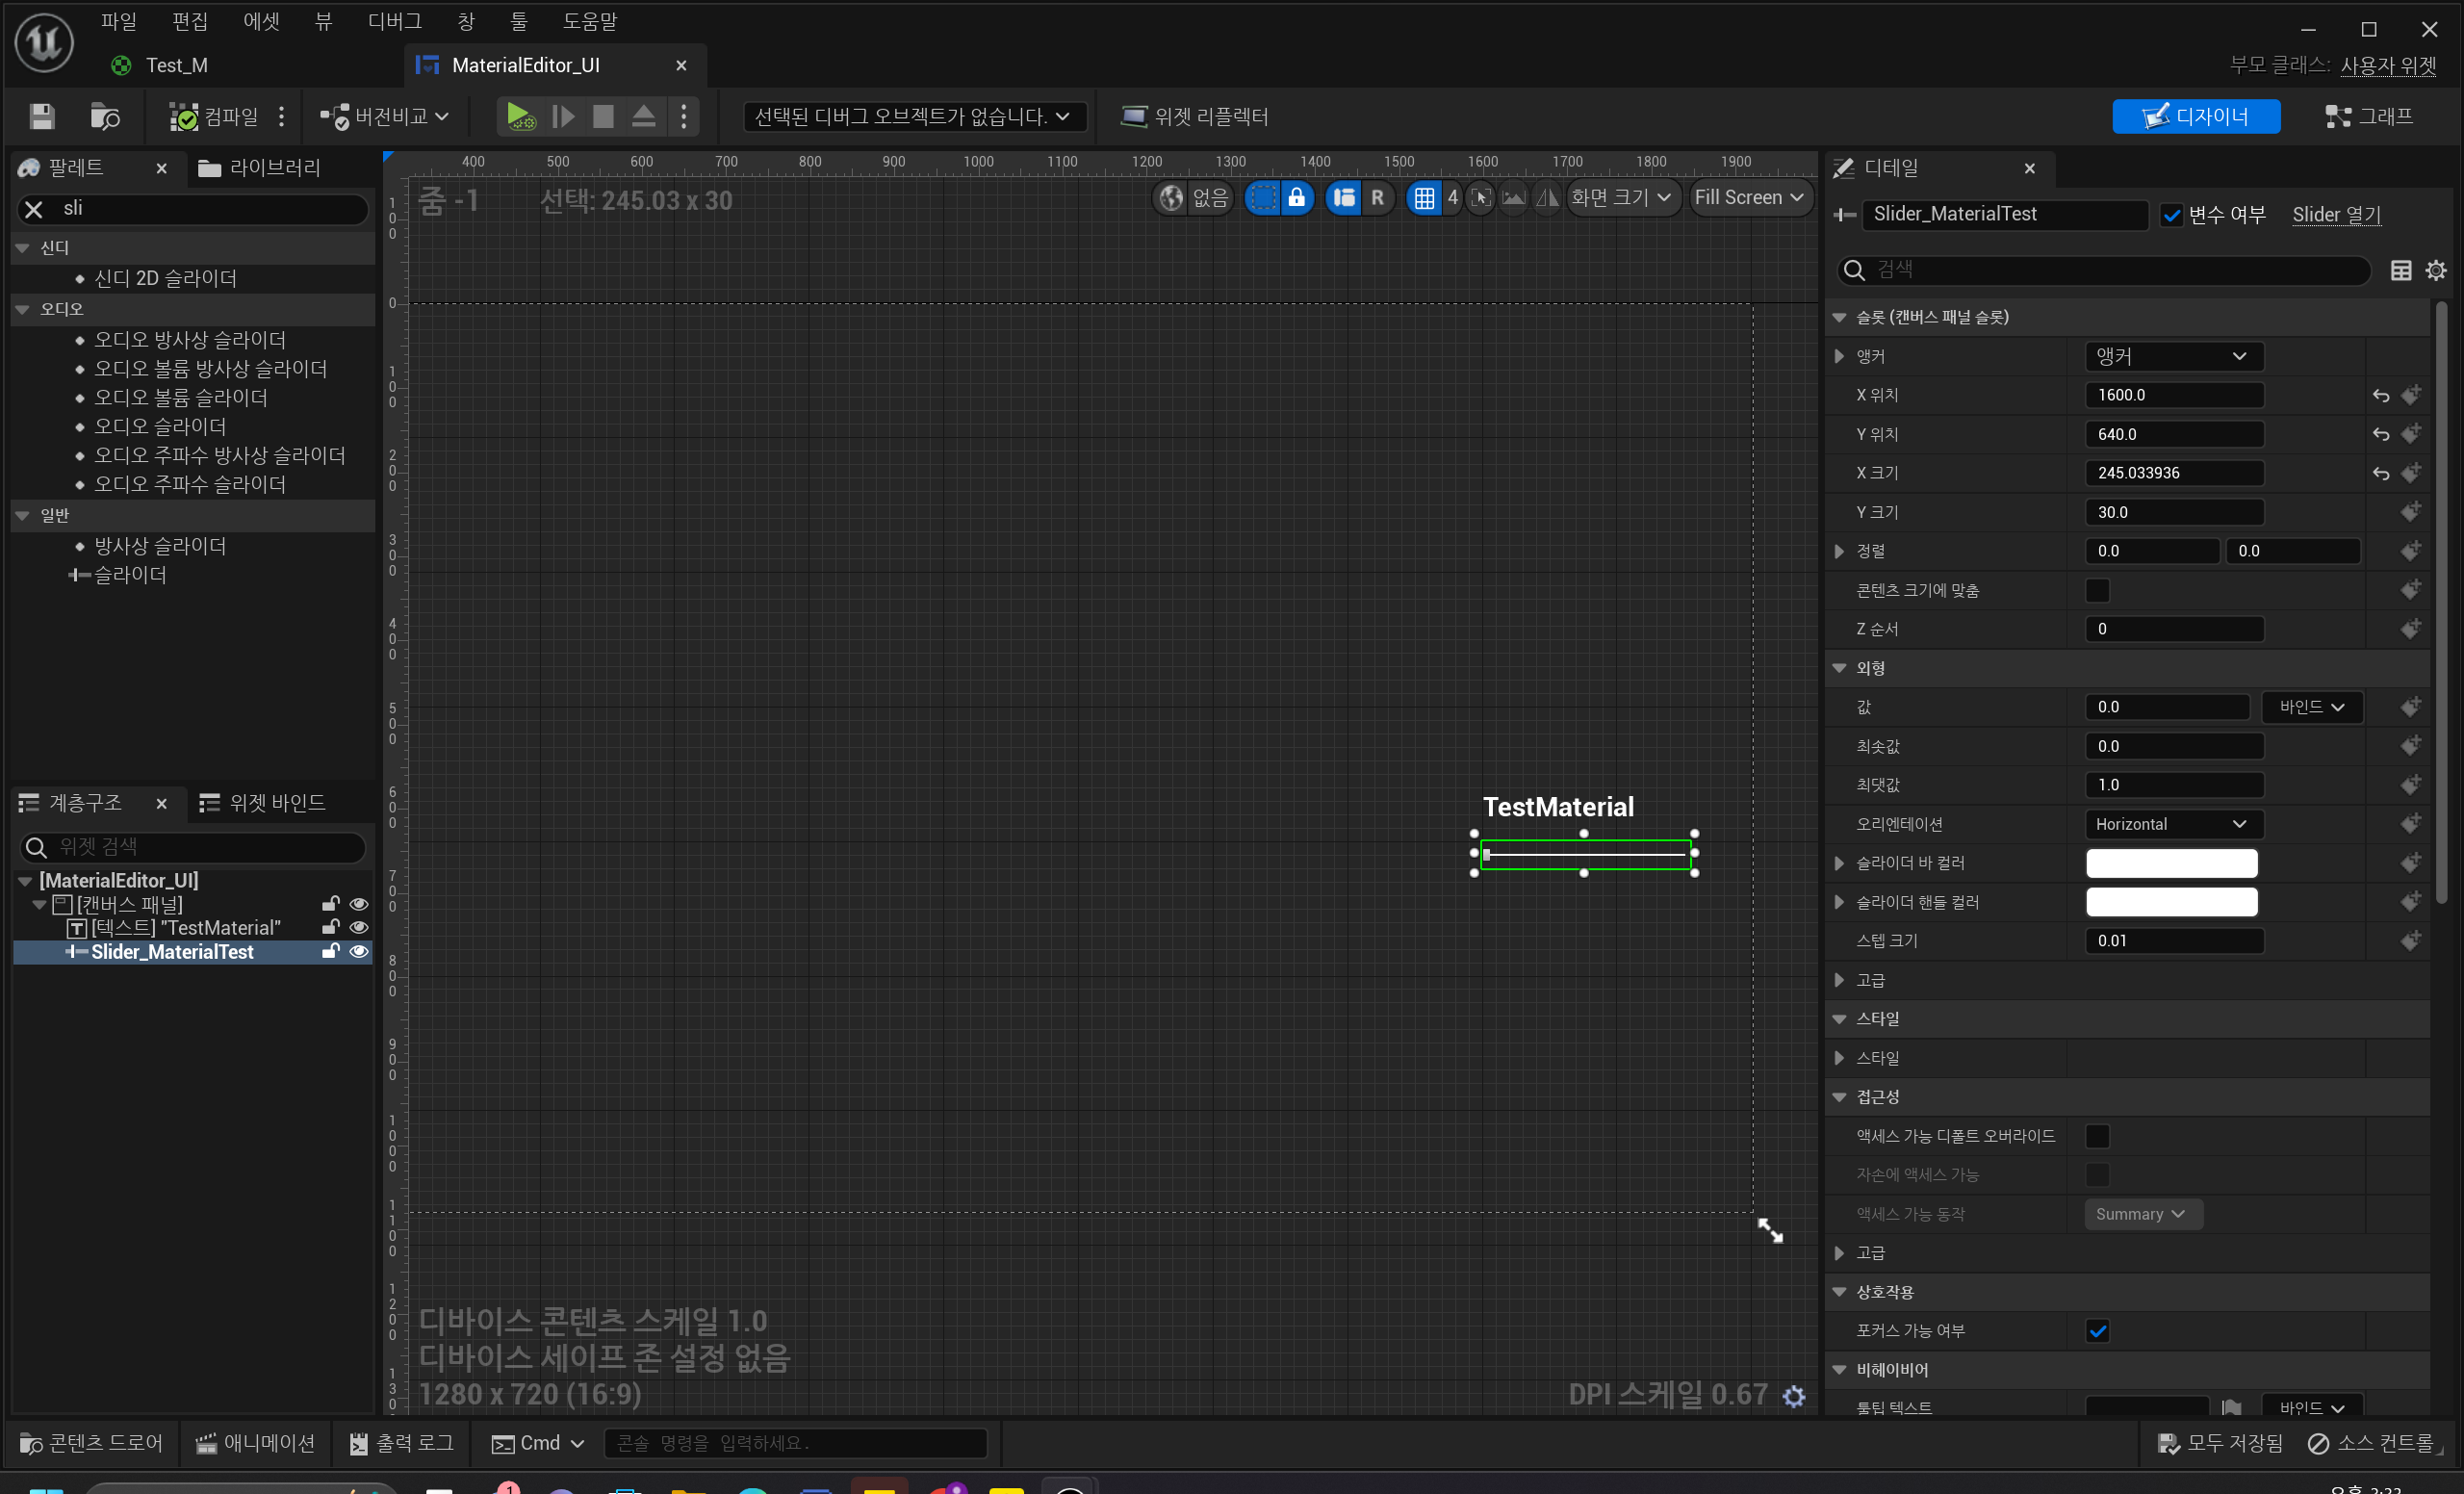This screenshot has height=1494, width=2464.
Task: Reset X 위치 value to default arrow
Action: (x=2381, y=396)
